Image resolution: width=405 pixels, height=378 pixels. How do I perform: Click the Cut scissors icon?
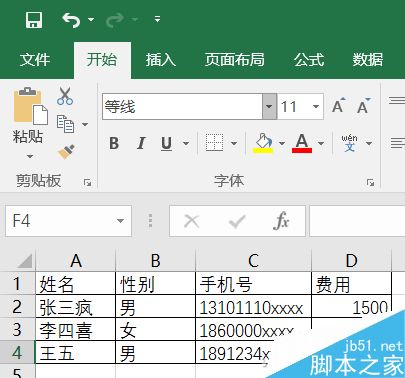click(65, 96)
